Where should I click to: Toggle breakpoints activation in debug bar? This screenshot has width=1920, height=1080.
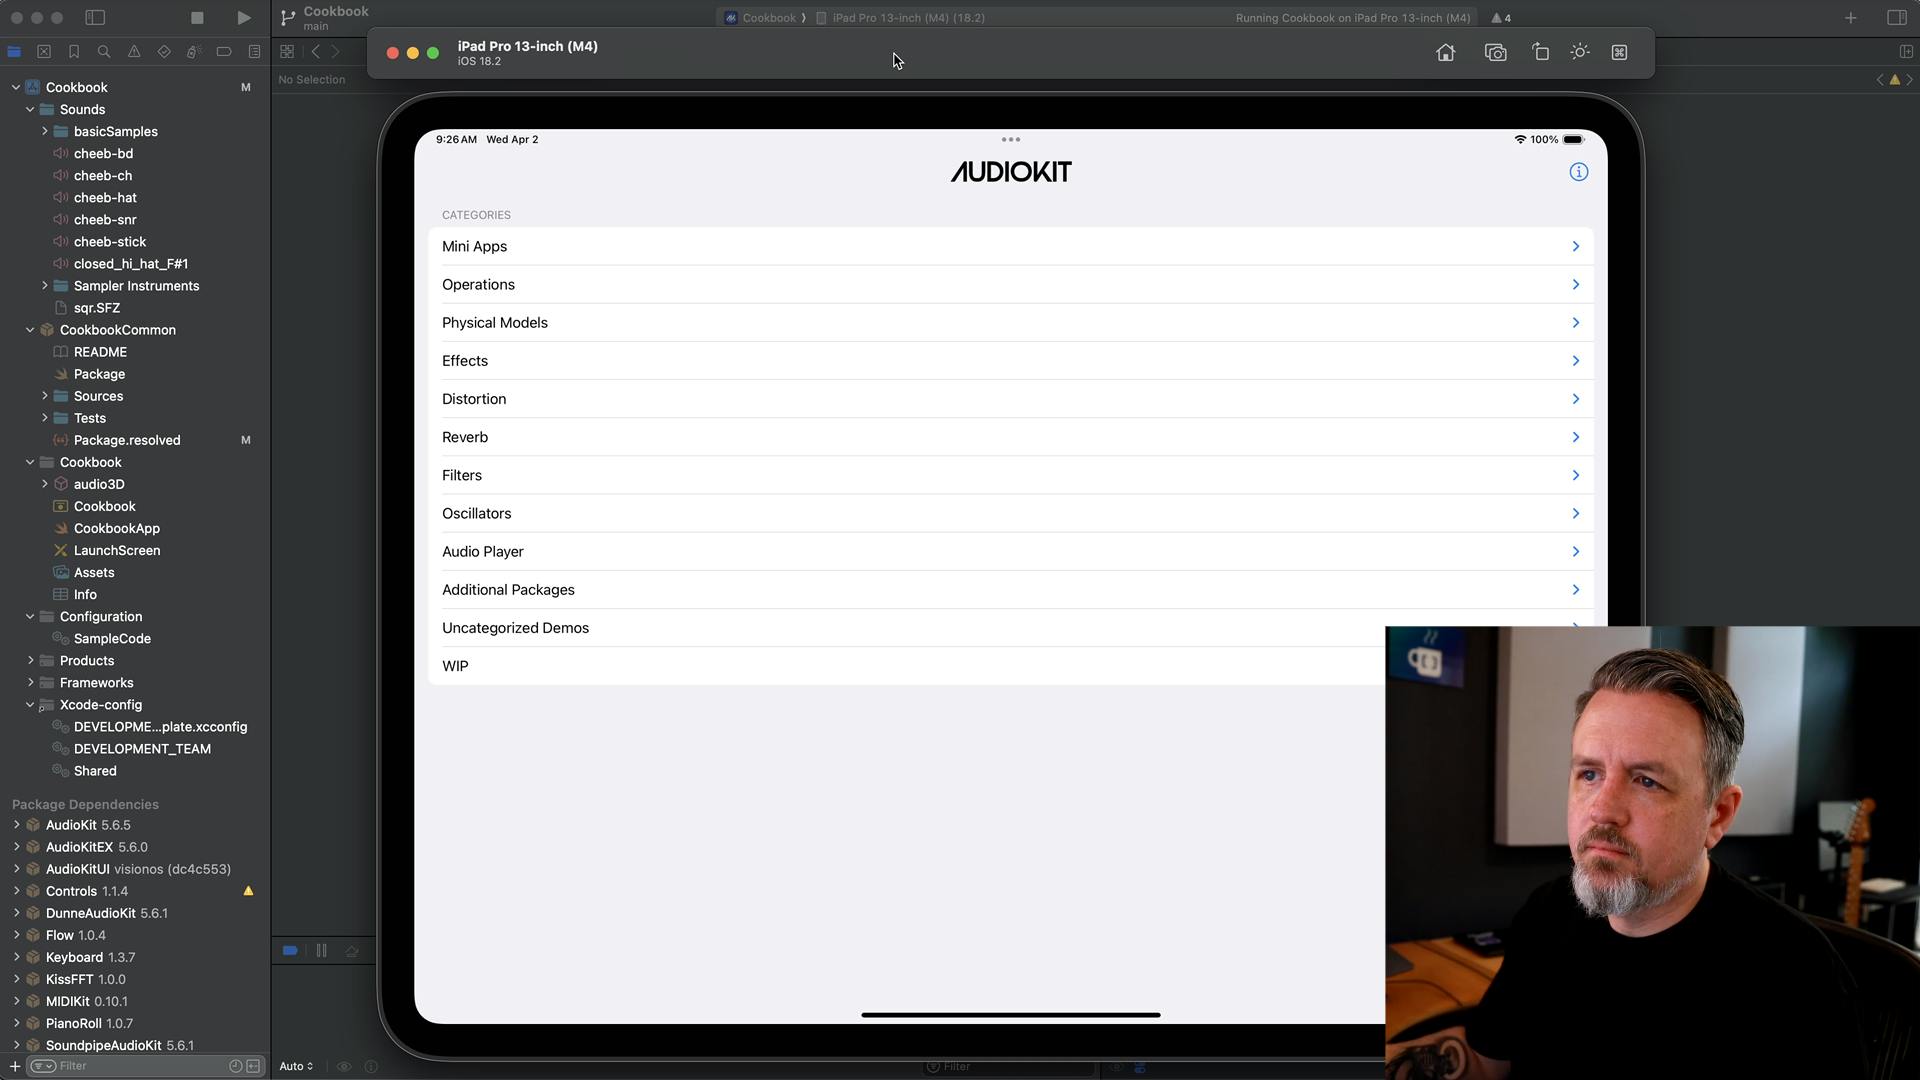(290, 951)
